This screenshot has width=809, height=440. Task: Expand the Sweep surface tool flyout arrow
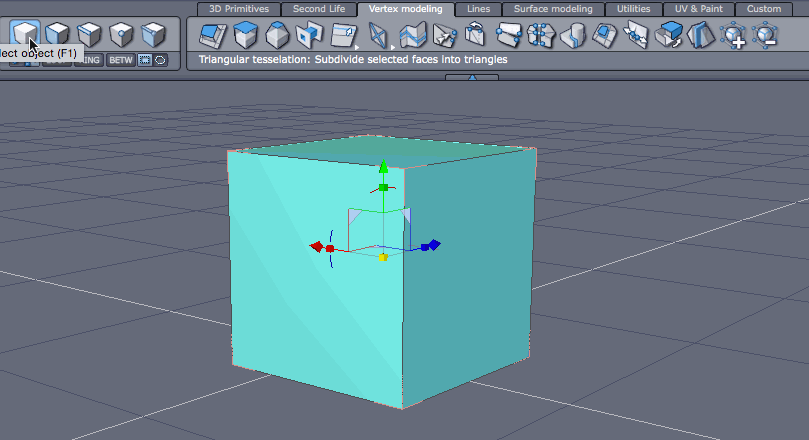point(357,47)
